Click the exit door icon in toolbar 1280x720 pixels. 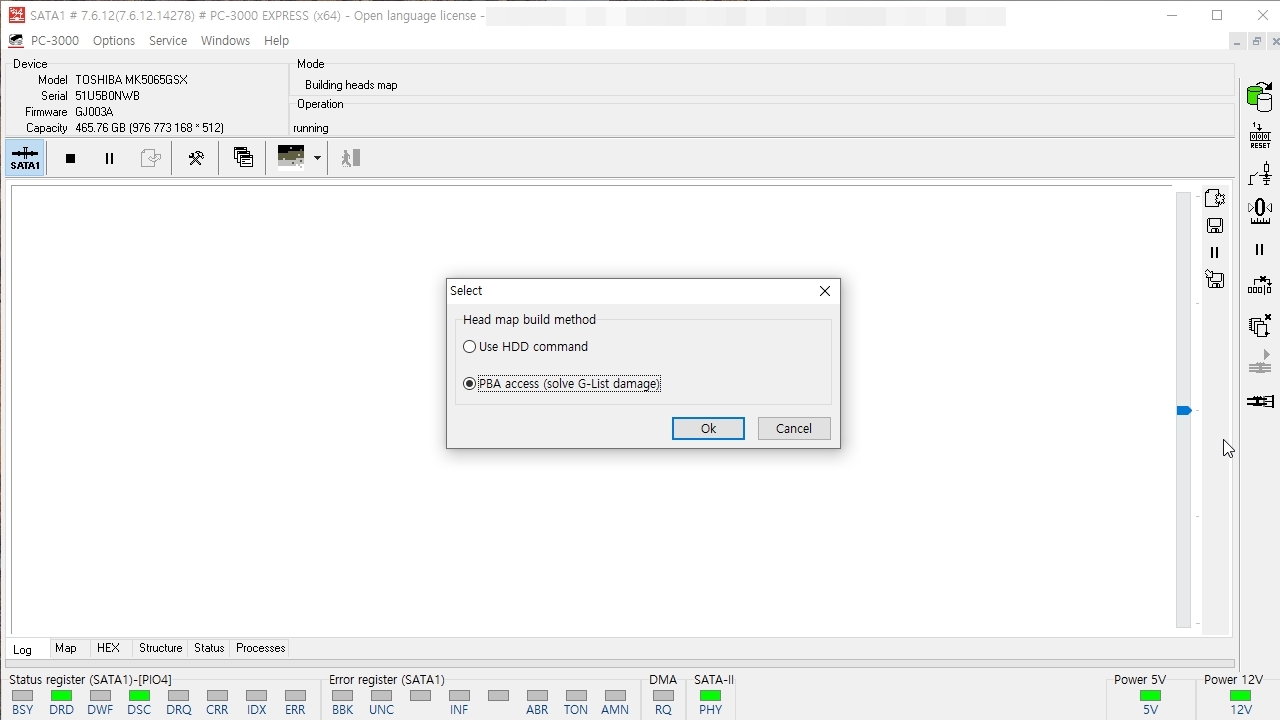(x=350, y=158)
